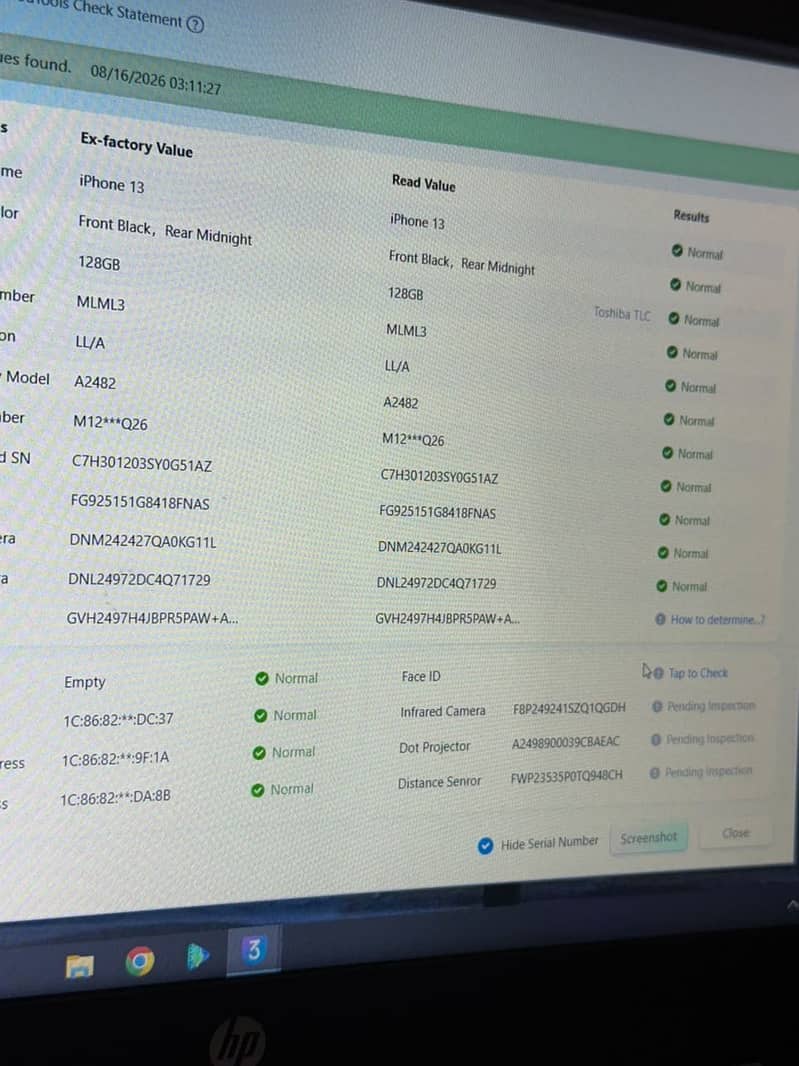
Task: Select the Empty value text
Action: pyautogui.click(x=85, y=682)
